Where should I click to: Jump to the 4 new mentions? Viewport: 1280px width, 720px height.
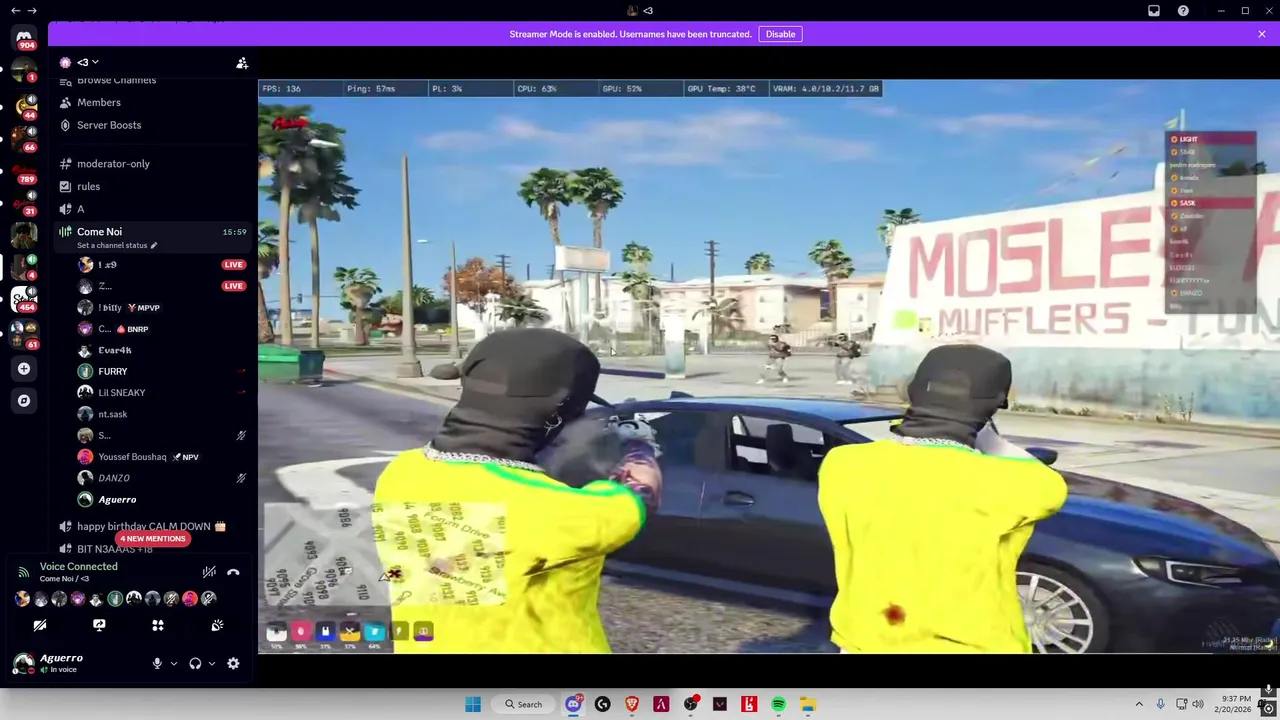tap(152, 538)
